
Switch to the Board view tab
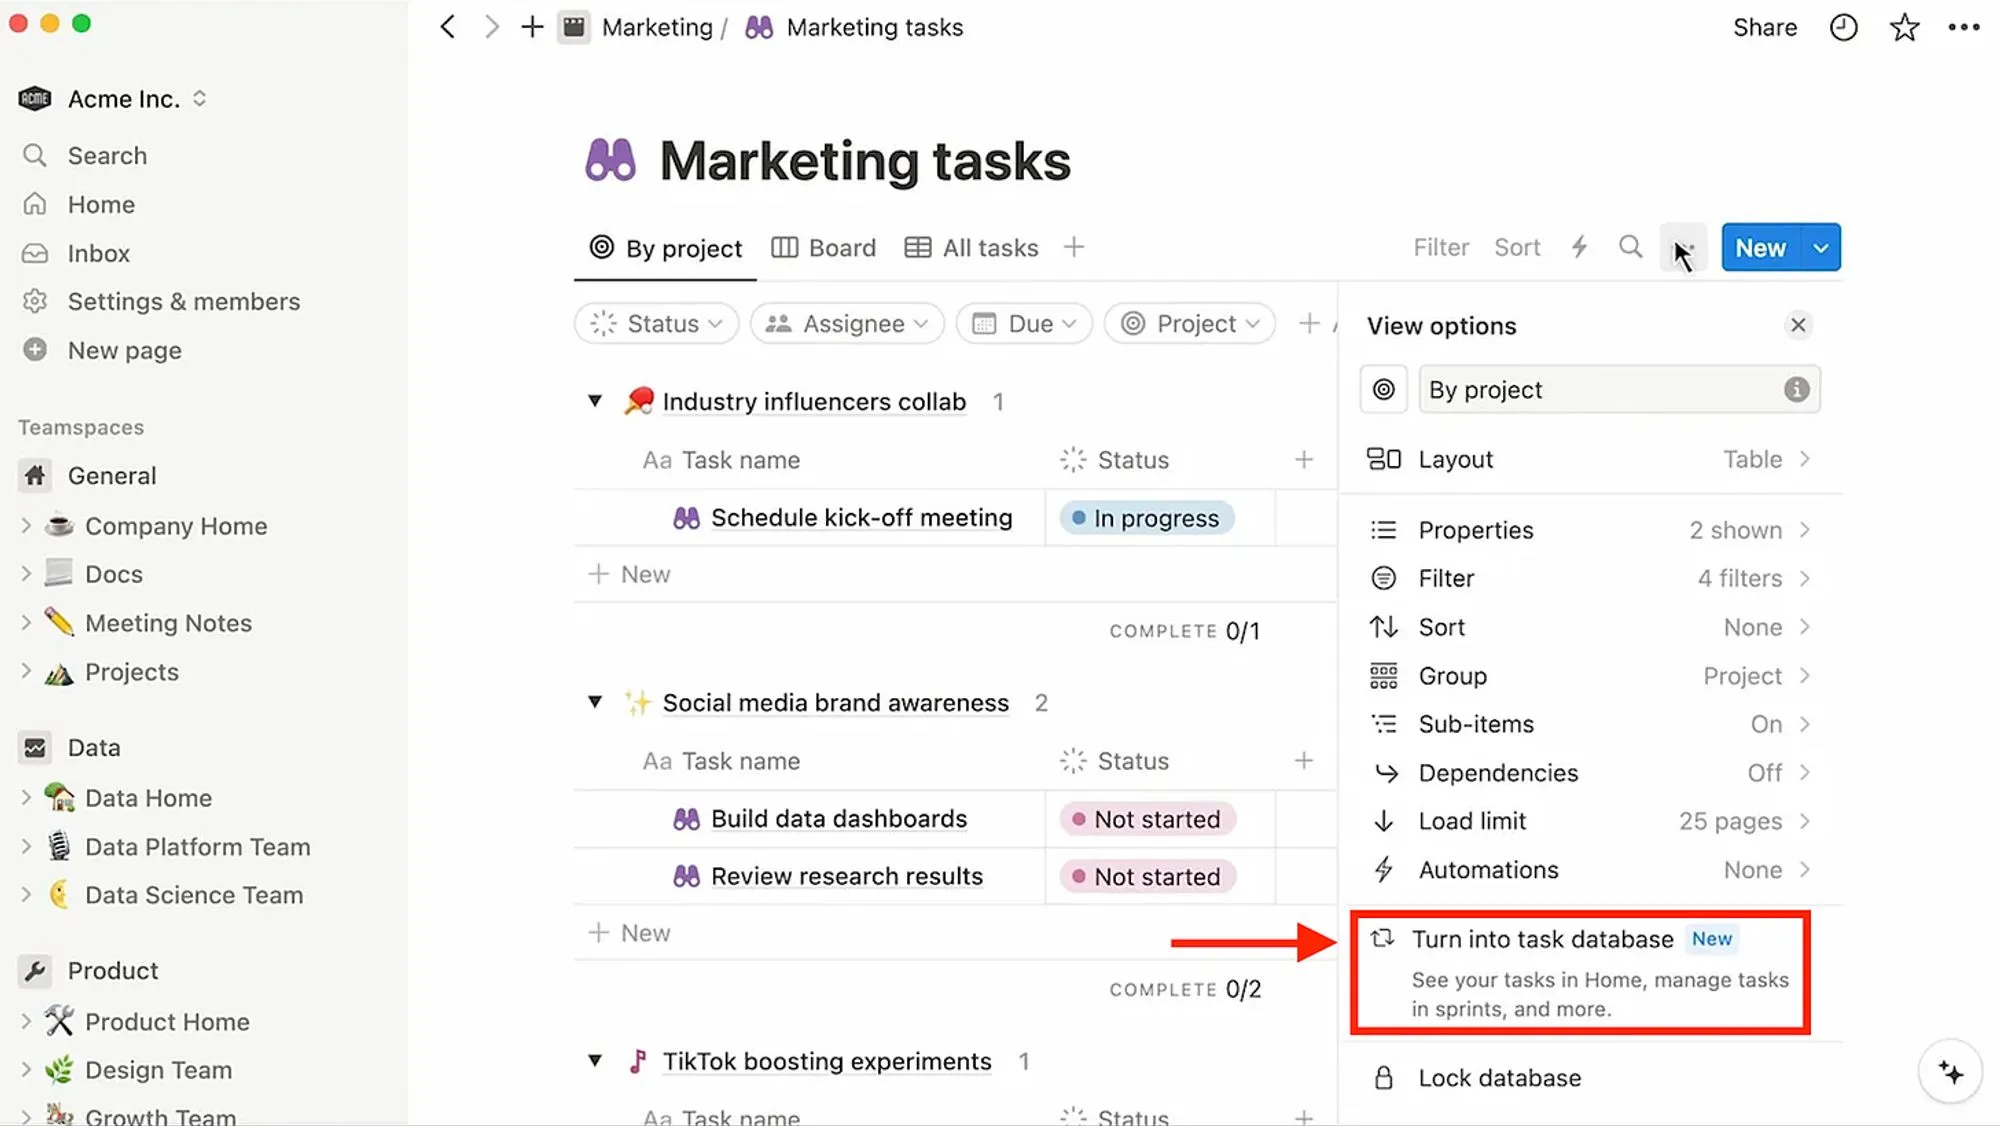click(824, 247)
